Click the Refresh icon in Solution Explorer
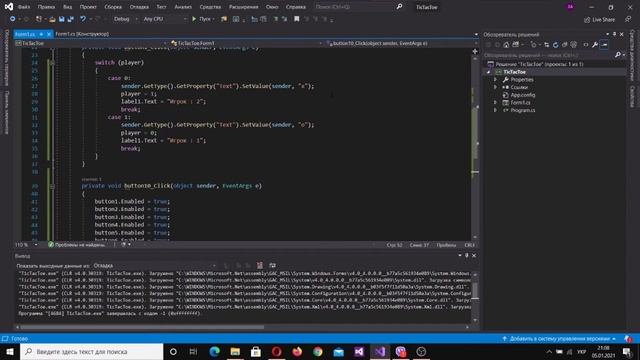This screenshot has width=640, height=360. pos(556,45)
